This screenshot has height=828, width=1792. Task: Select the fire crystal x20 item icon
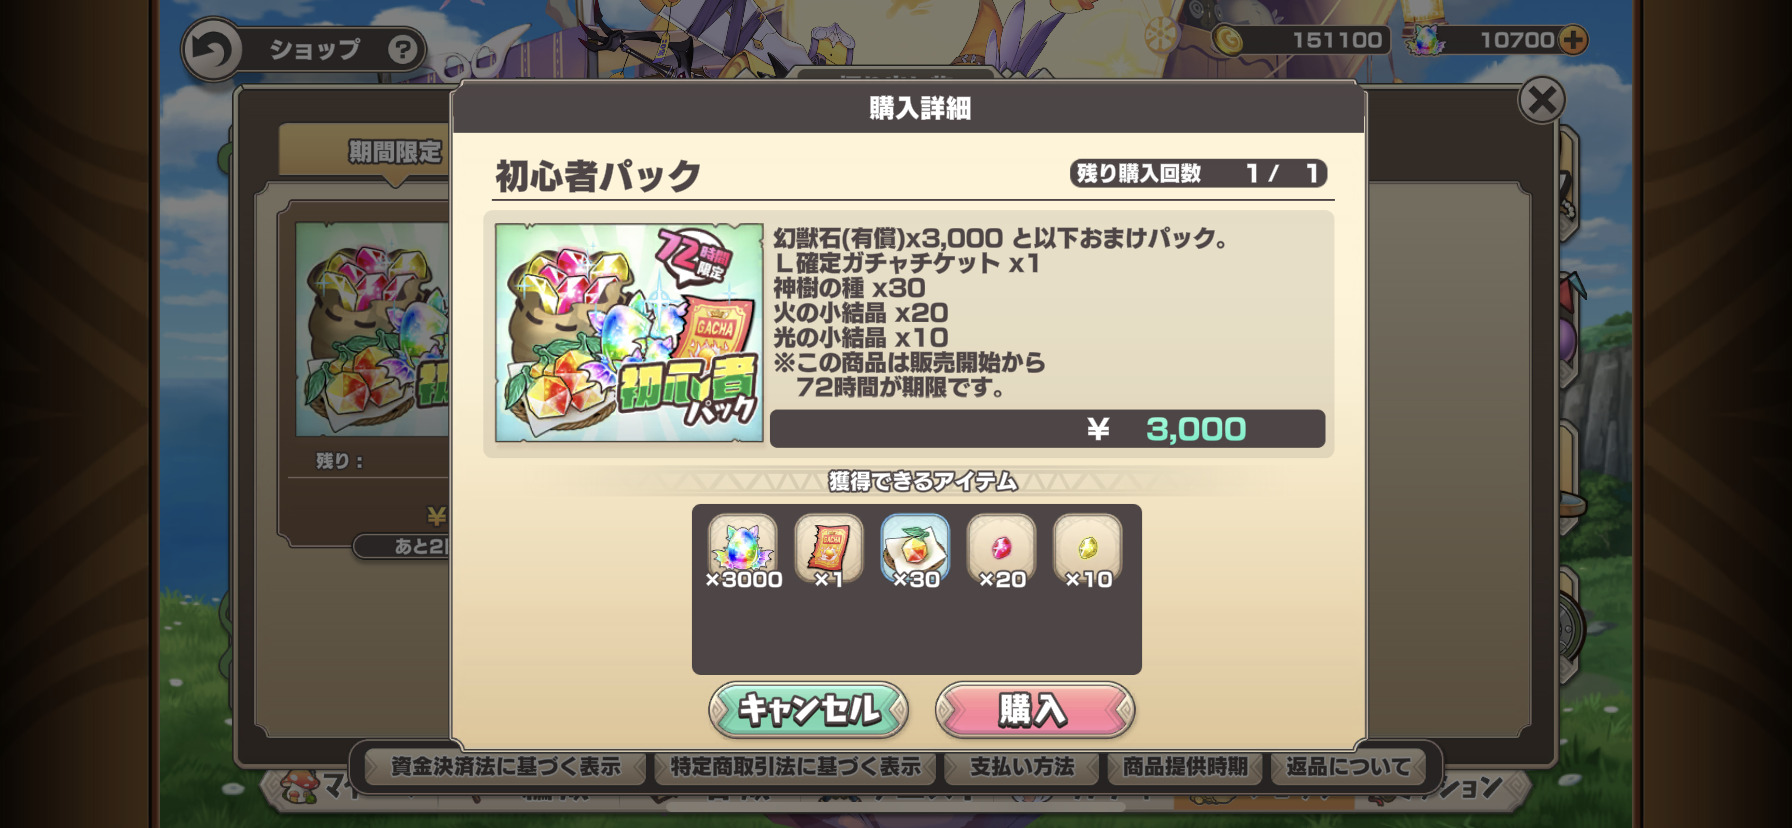point(1001,549)
